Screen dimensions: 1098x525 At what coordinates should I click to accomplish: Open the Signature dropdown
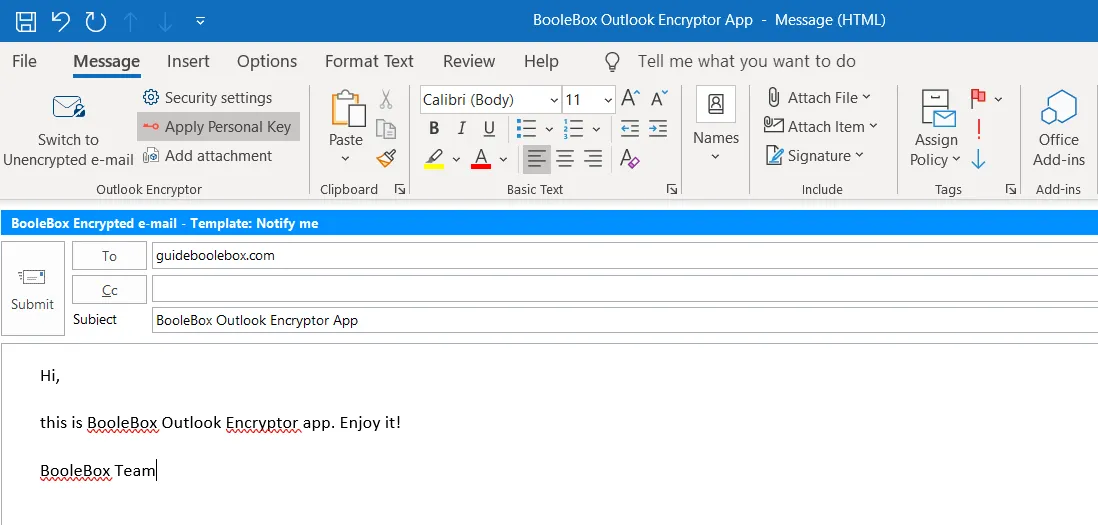point(815,156)
